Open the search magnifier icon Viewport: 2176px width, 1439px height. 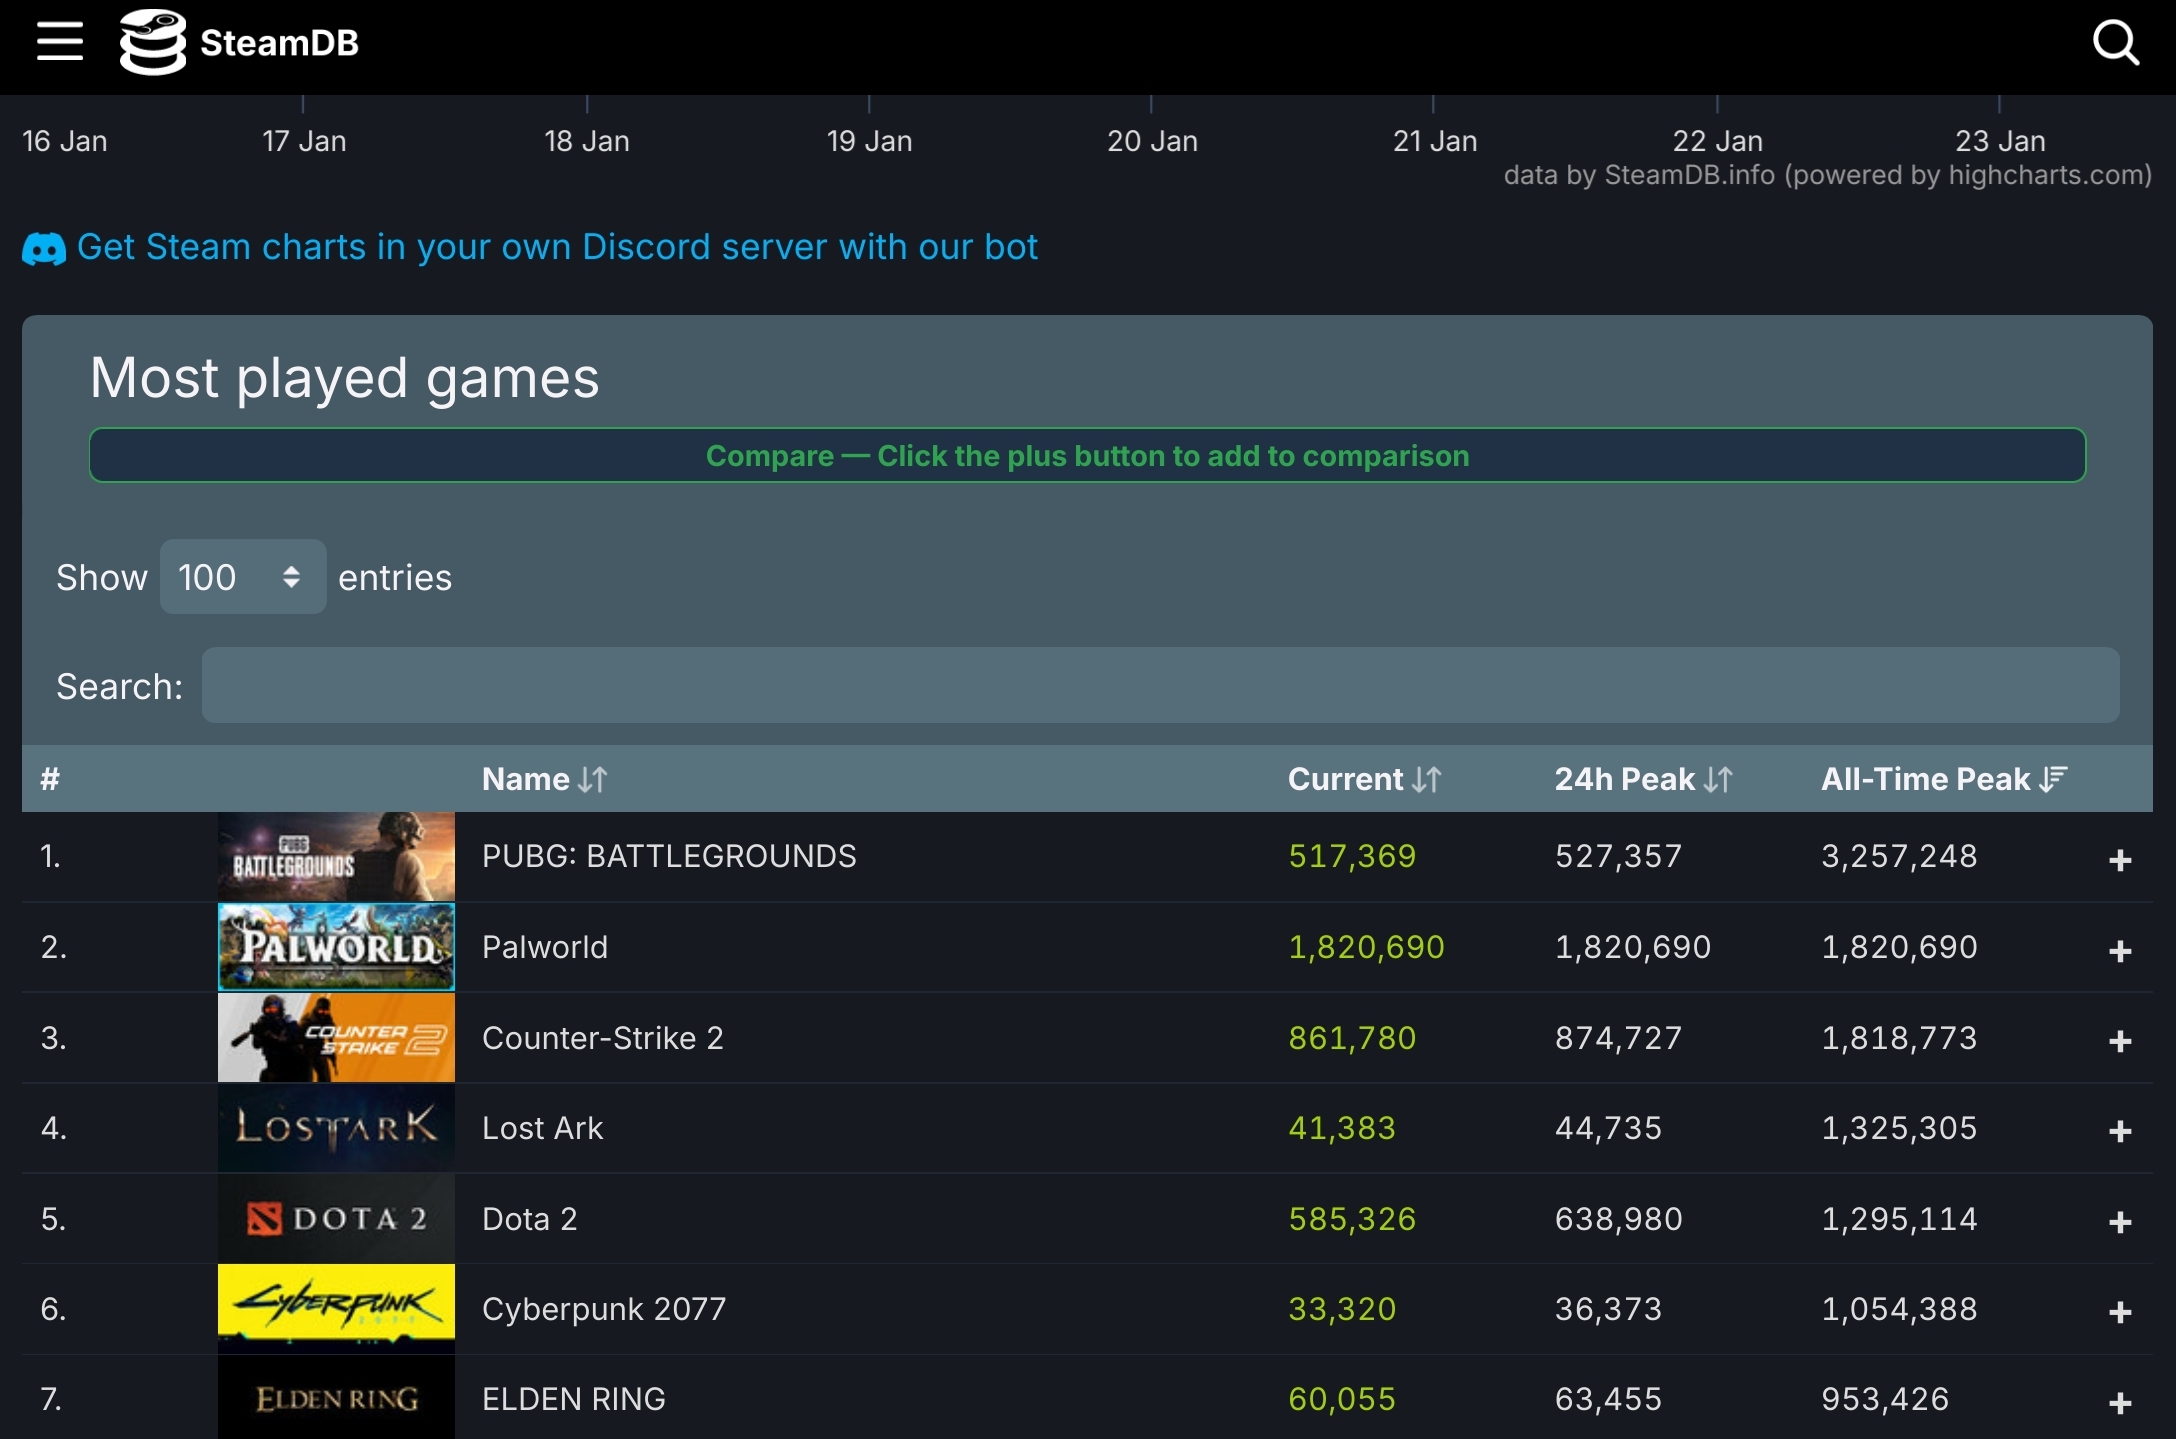click(2116, 42)
